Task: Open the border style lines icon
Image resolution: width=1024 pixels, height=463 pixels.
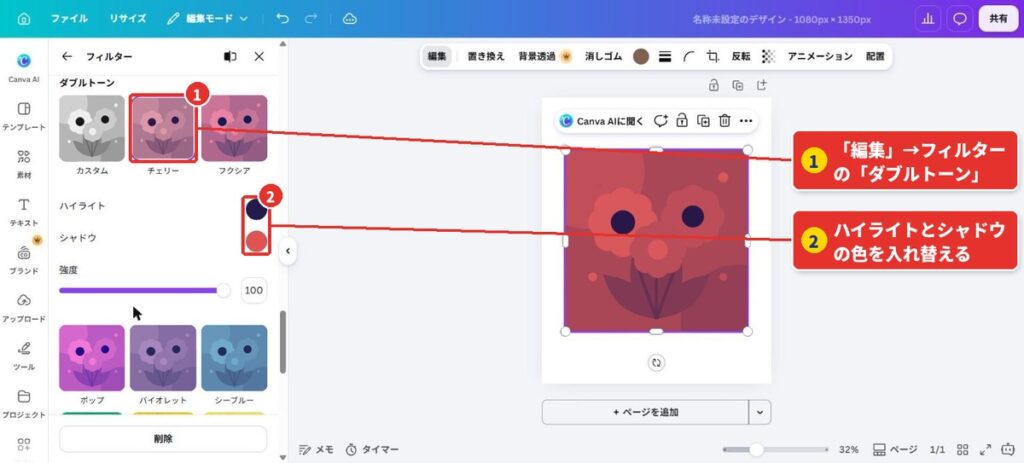Action: [665, 57]
